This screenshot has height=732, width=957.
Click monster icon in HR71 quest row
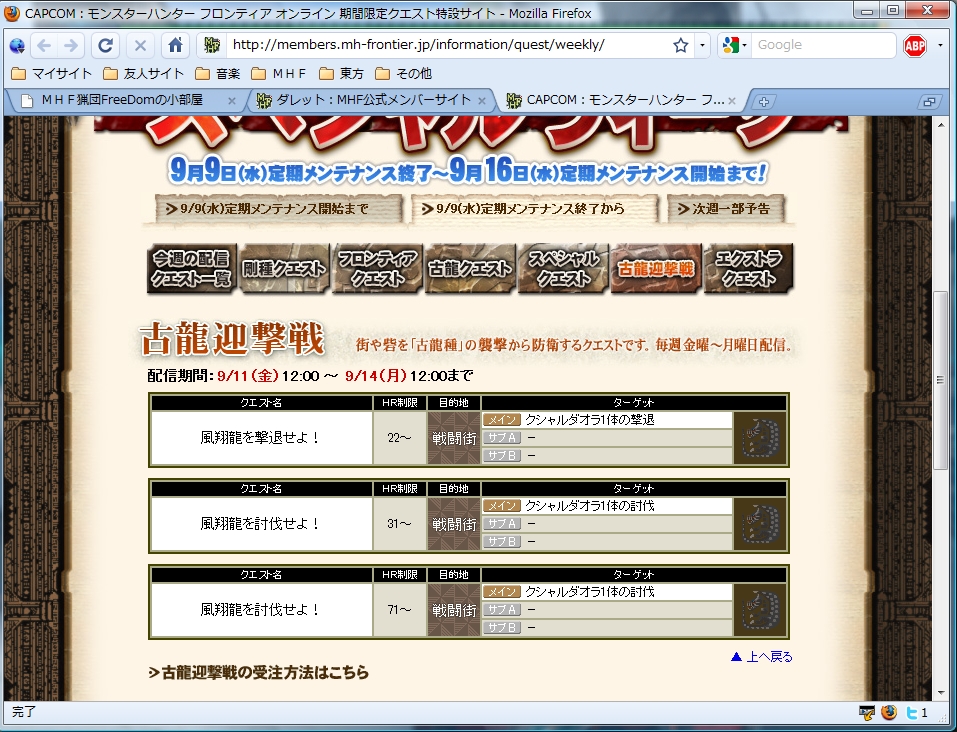(x=760, y=610)
